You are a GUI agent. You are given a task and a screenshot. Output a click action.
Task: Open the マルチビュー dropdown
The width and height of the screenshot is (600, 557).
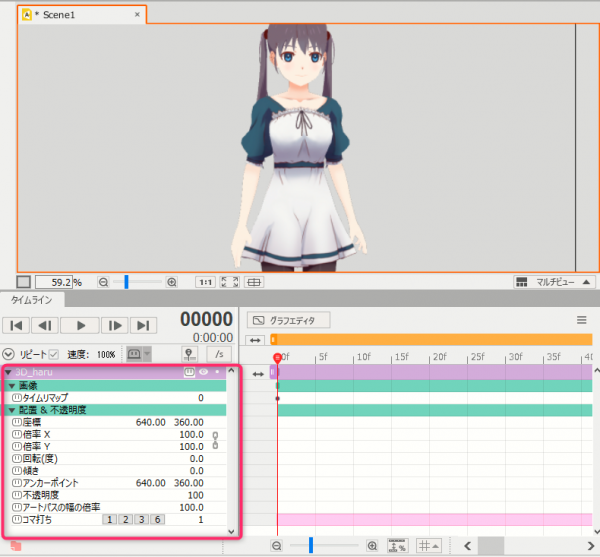[554, 282]
